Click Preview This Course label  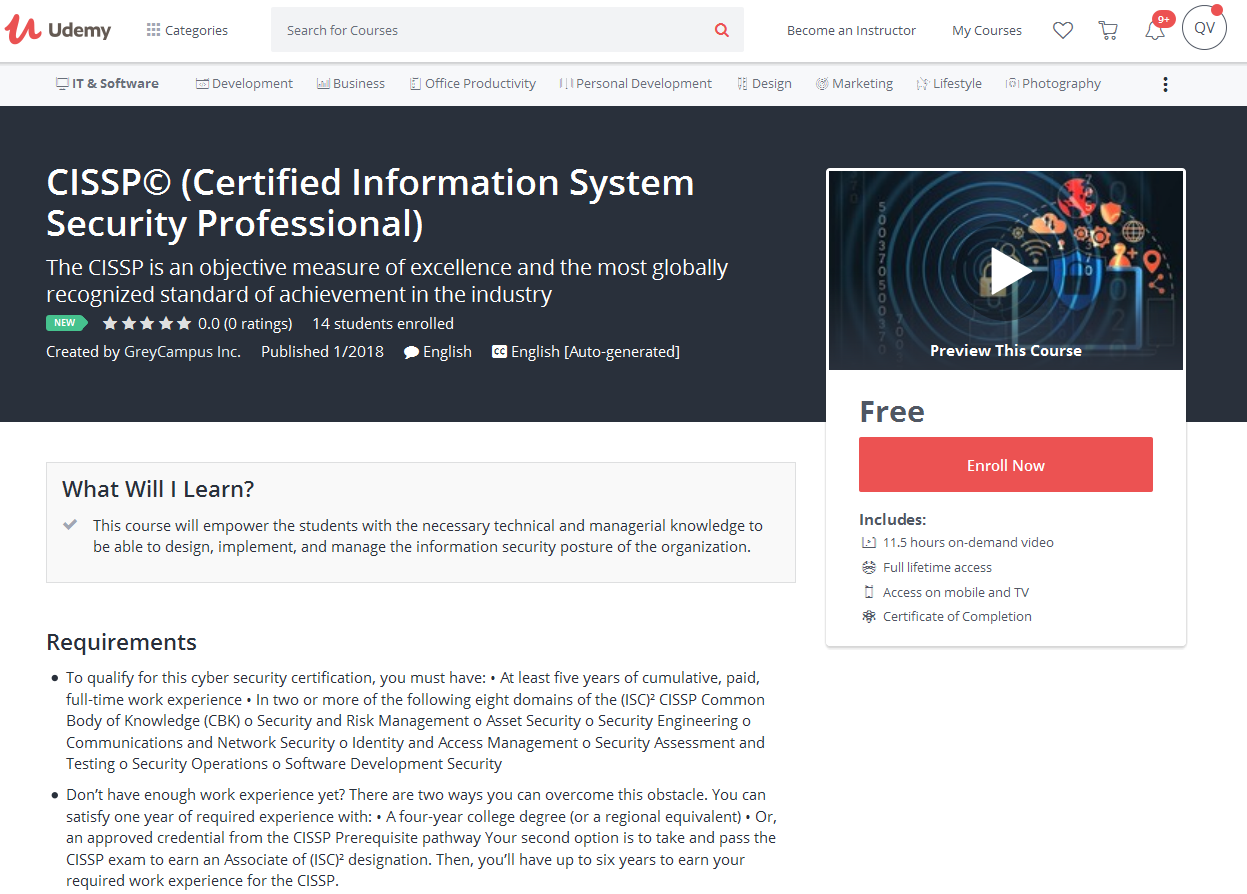coord(1006,350)
